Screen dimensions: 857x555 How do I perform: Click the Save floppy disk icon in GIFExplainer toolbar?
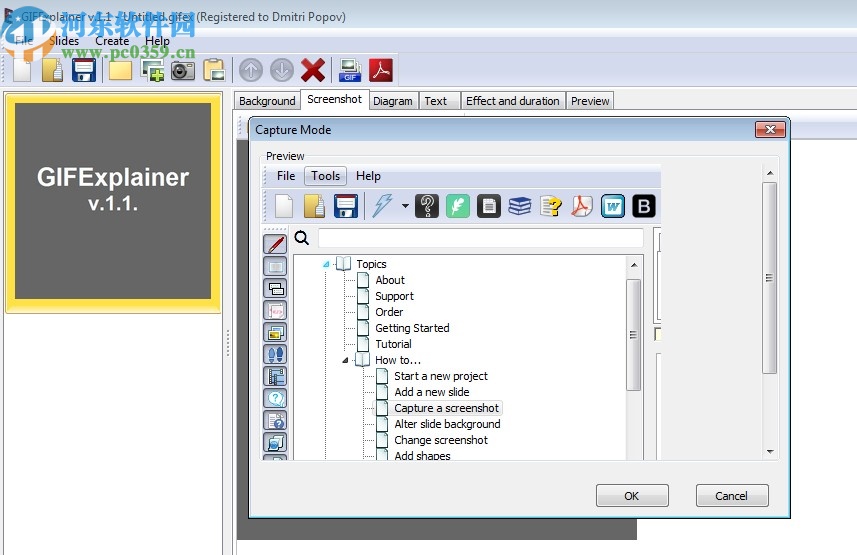(x=84, y=70)
